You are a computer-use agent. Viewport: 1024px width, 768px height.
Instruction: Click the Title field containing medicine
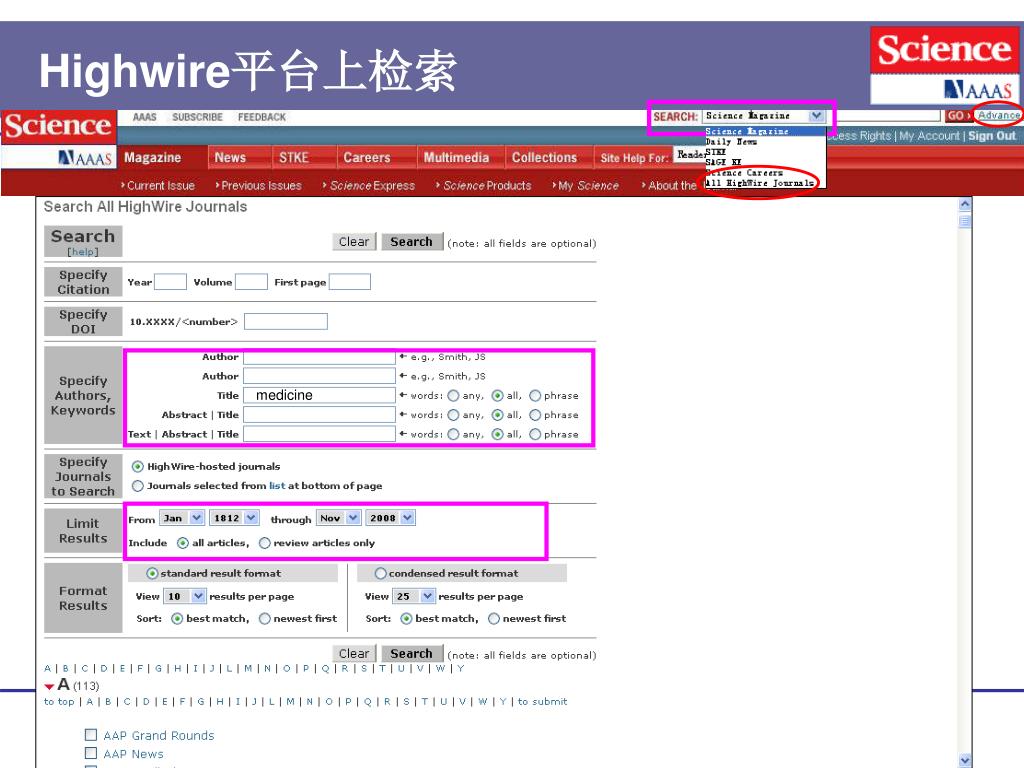click(319, 395)
